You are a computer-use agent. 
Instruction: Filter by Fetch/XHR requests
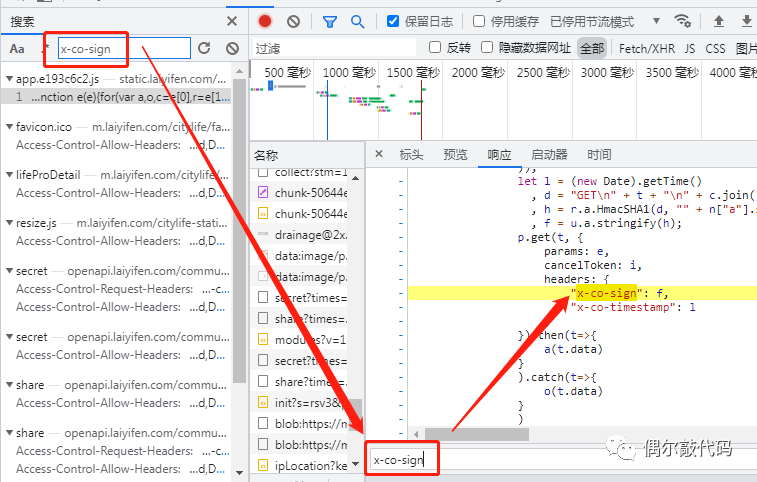click(647, 48)
